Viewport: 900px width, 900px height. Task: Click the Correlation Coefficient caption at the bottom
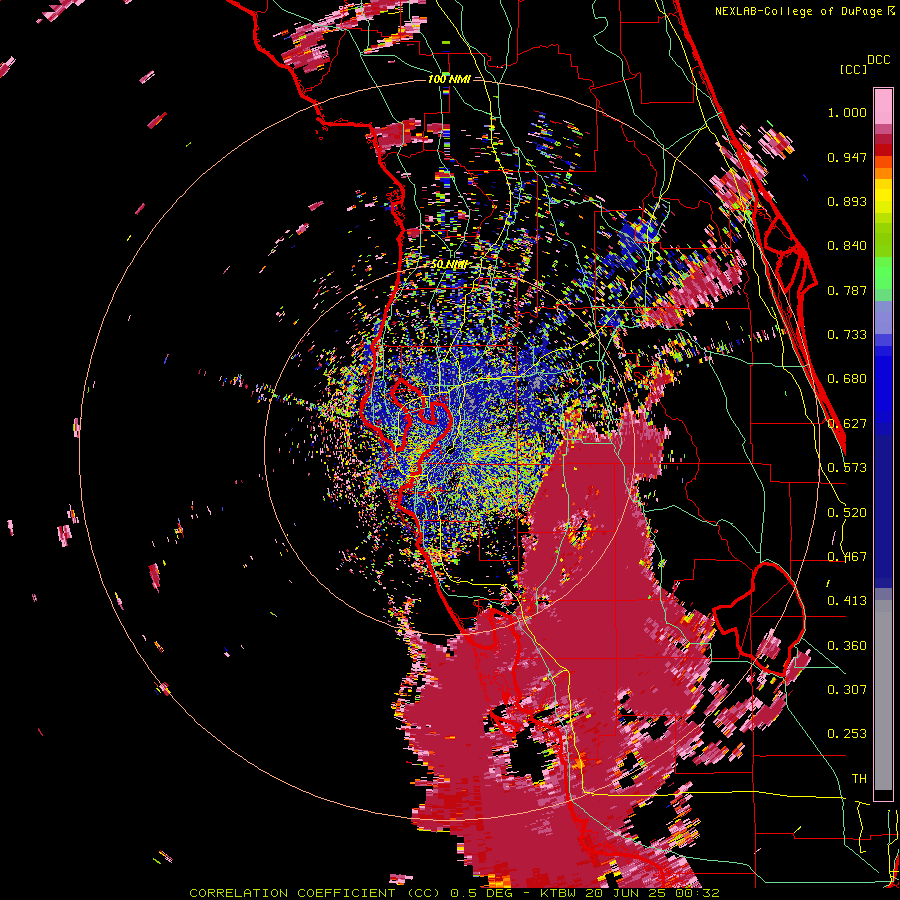454,893
